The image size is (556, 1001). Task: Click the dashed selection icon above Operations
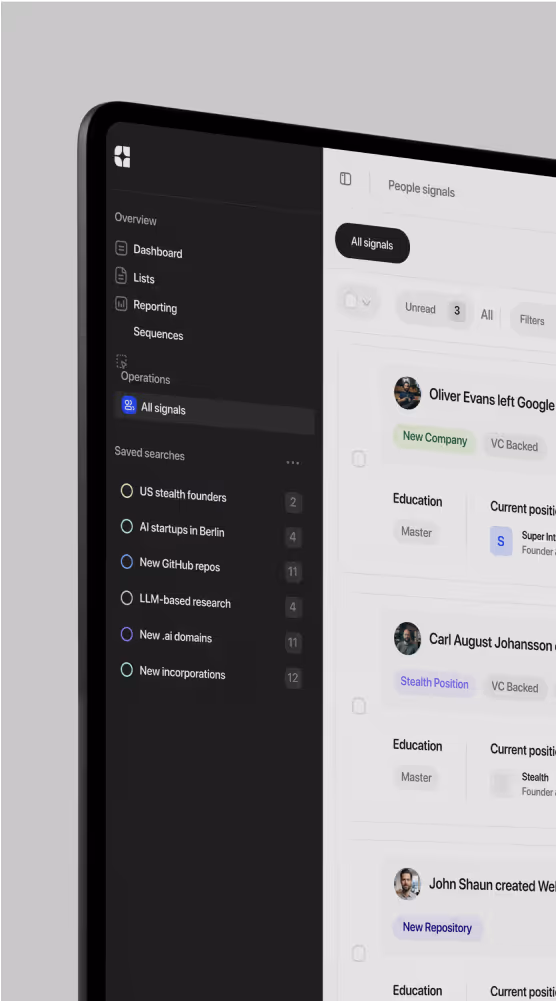(x=121, y=361)
